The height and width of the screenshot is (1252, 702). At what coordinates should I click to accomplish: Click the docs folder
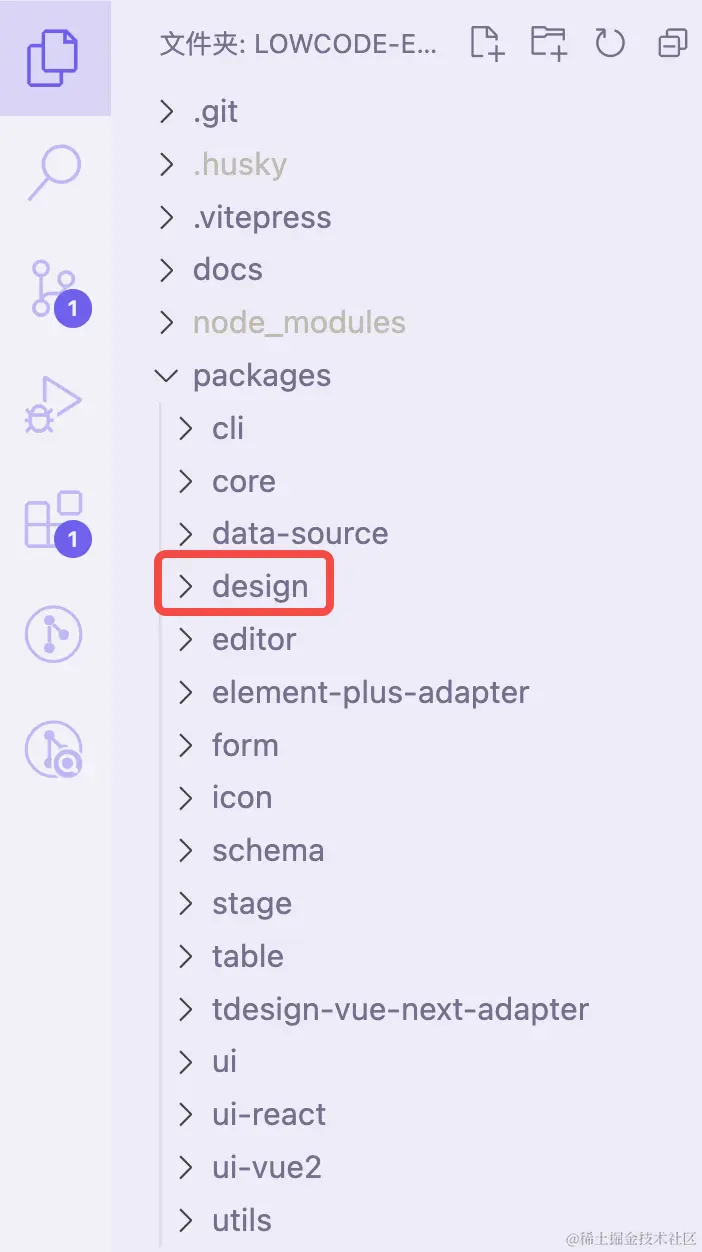click(228, 270)
